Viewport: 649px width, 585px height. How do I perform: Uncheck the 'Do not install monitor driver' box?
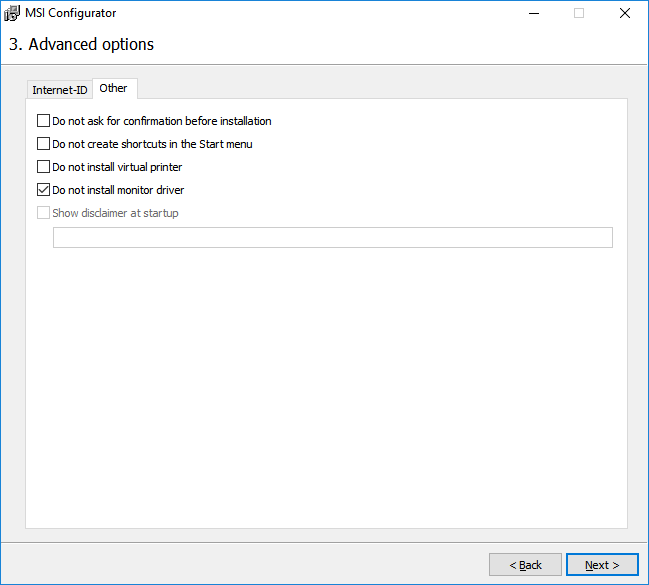(43, 190)
